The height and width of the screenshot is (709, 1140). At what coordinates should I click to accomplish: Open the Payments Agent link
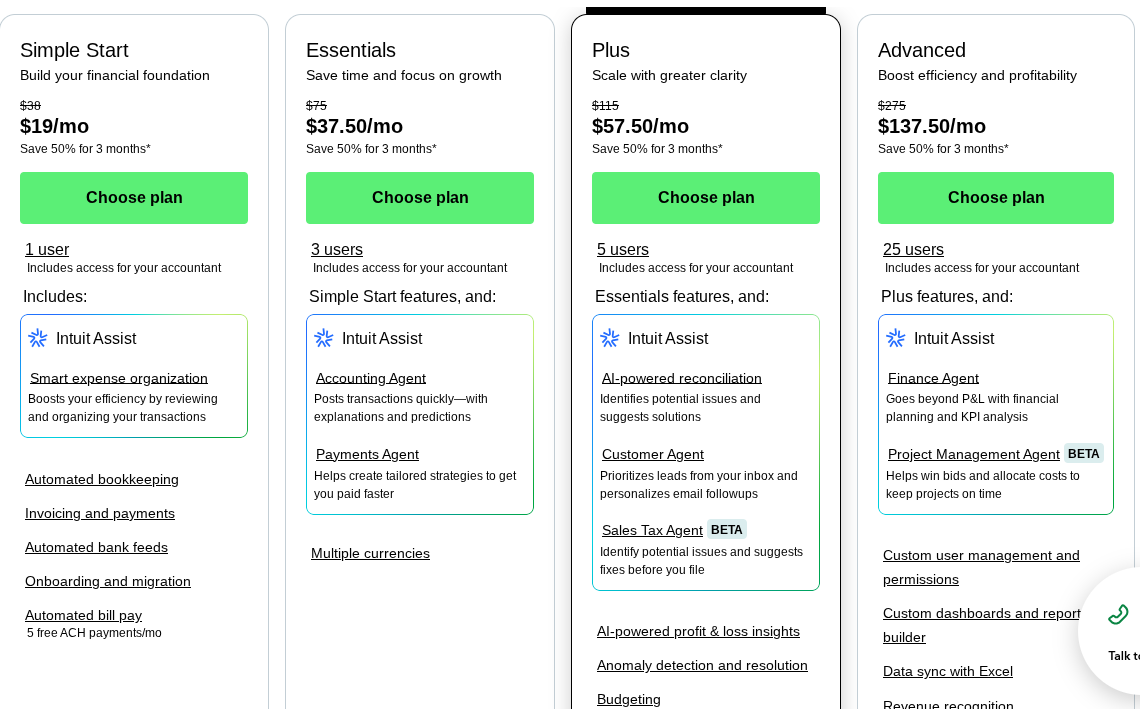tap(367, 454)
